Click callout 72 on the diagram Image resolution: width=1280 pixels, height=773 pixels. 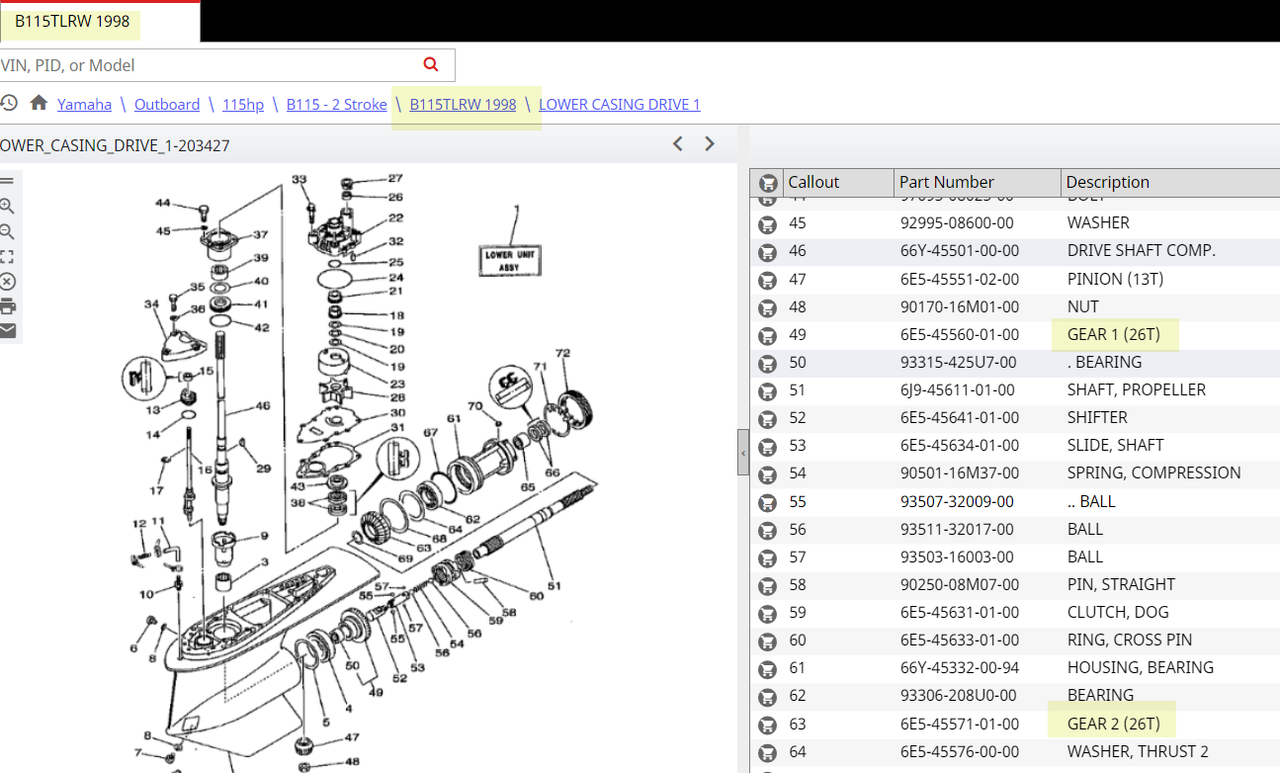563,353
